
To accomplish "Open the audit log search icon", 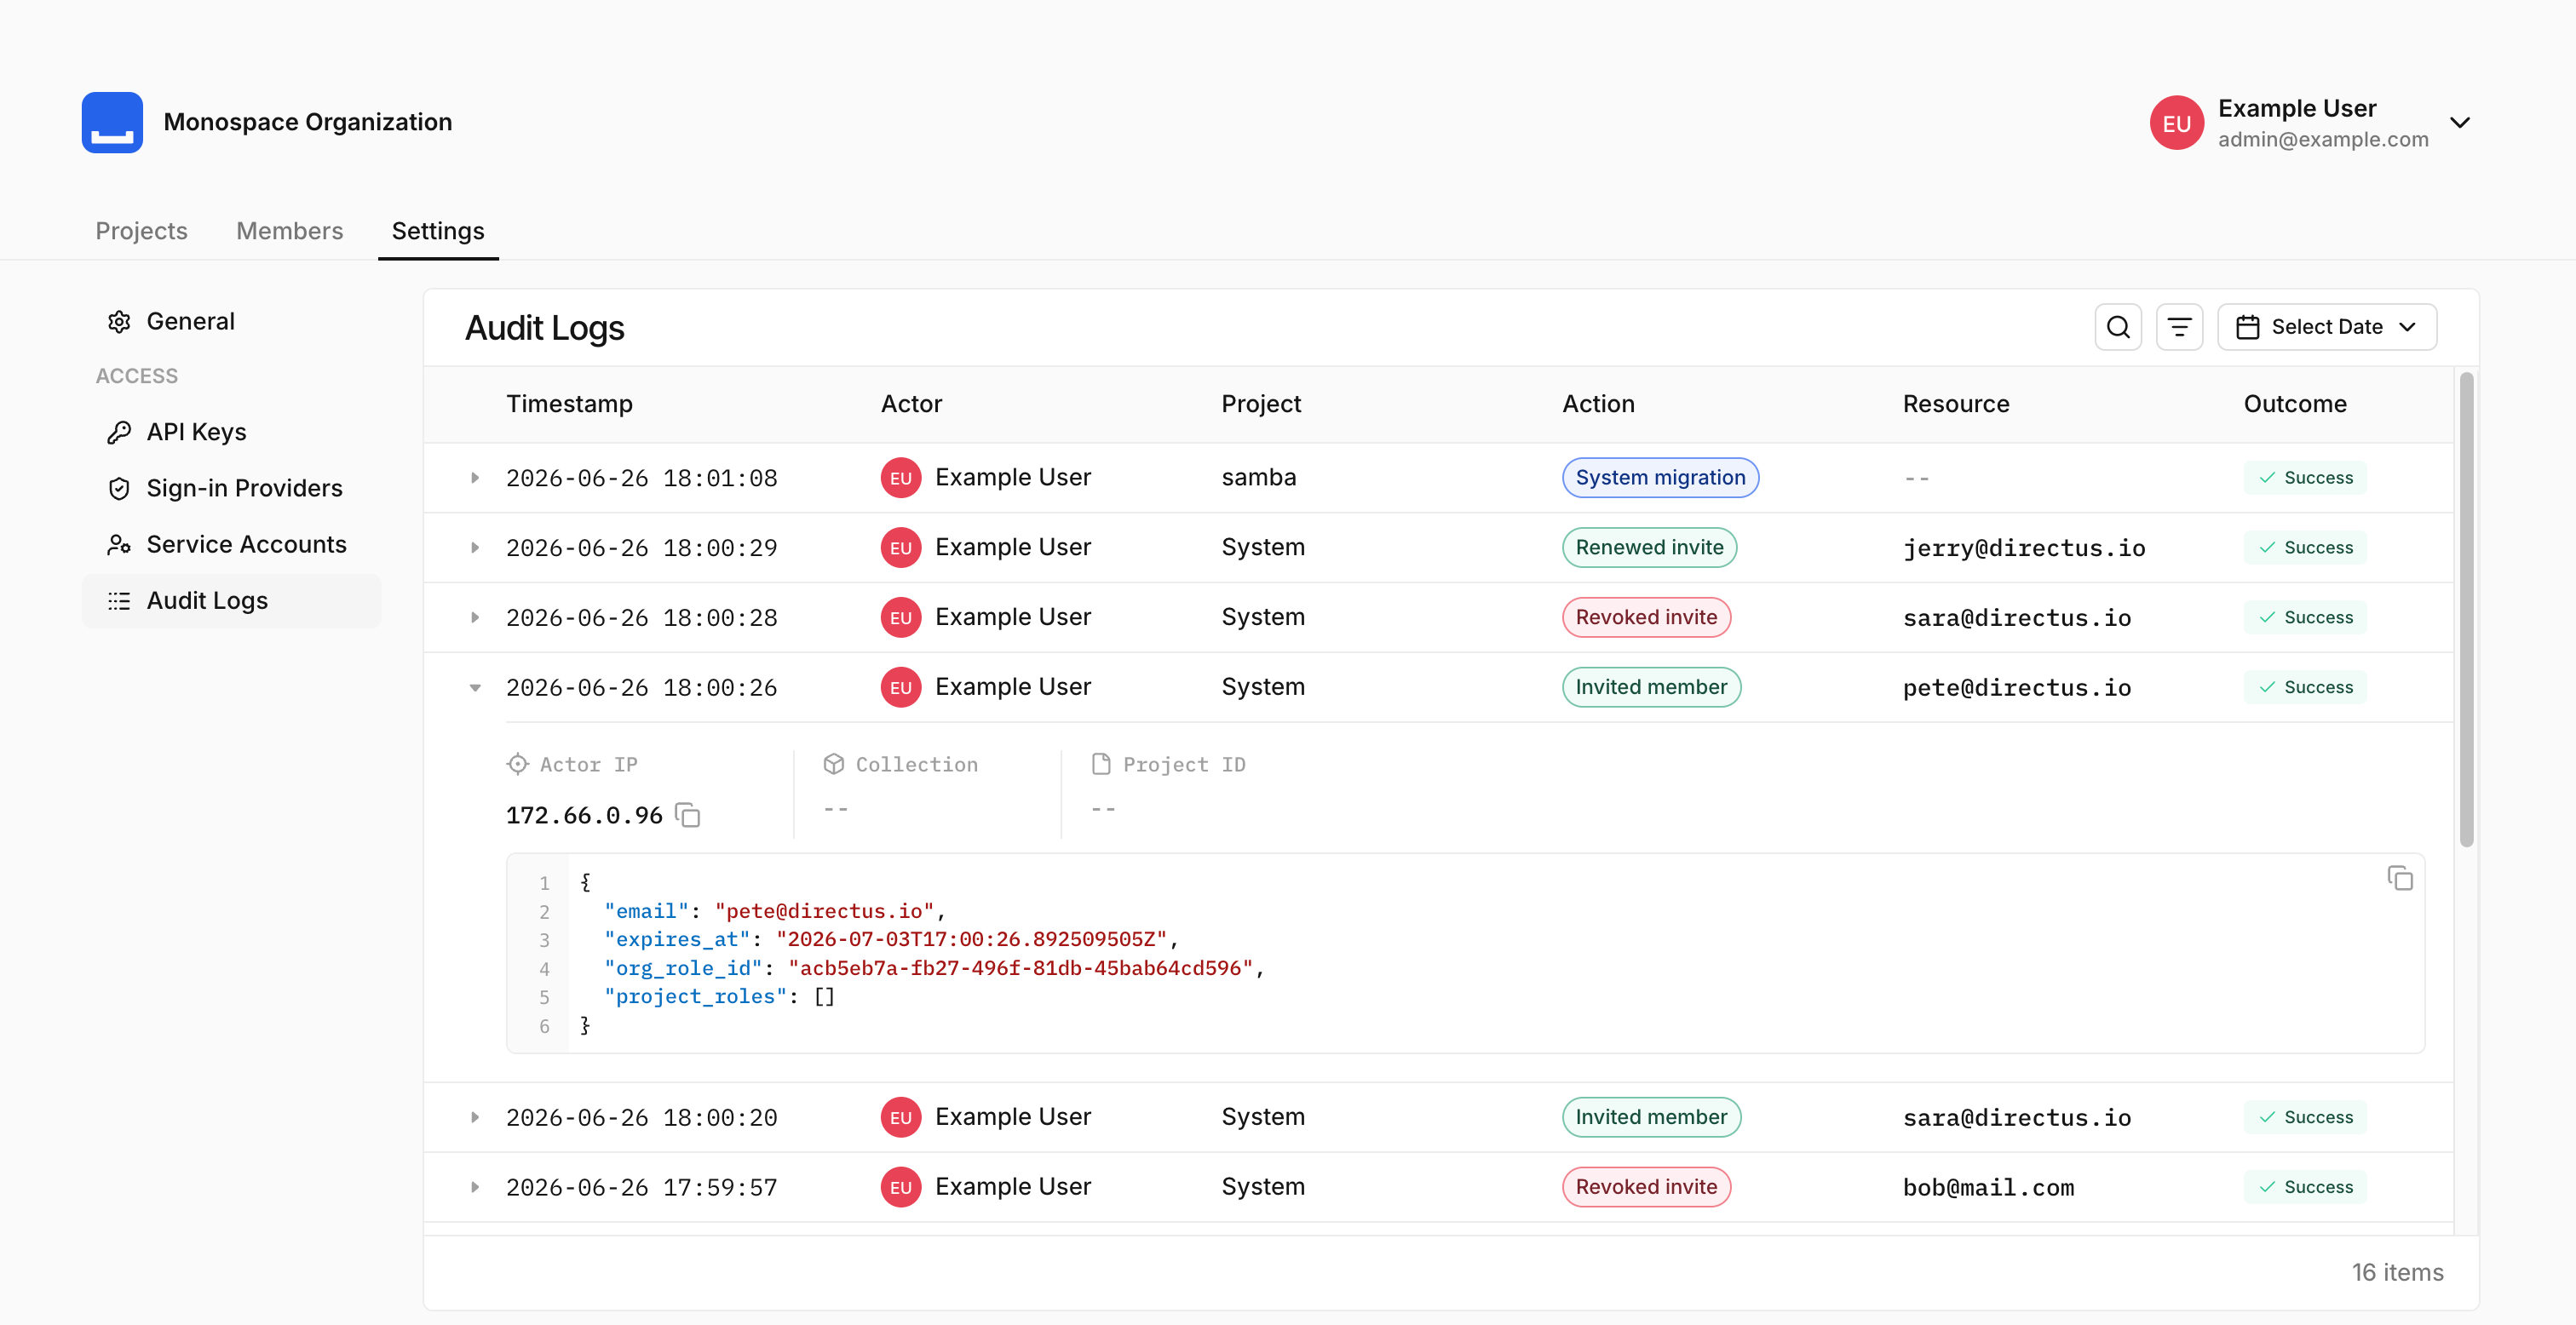I will coord(2118,327).
